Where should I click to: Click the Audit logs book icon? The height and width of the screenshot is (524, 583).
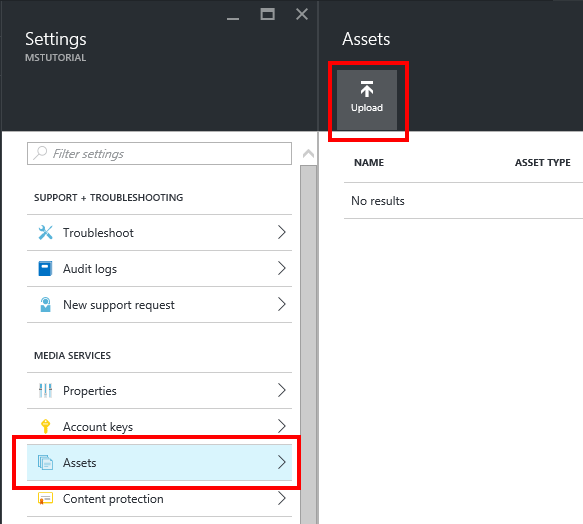(45, 269)
